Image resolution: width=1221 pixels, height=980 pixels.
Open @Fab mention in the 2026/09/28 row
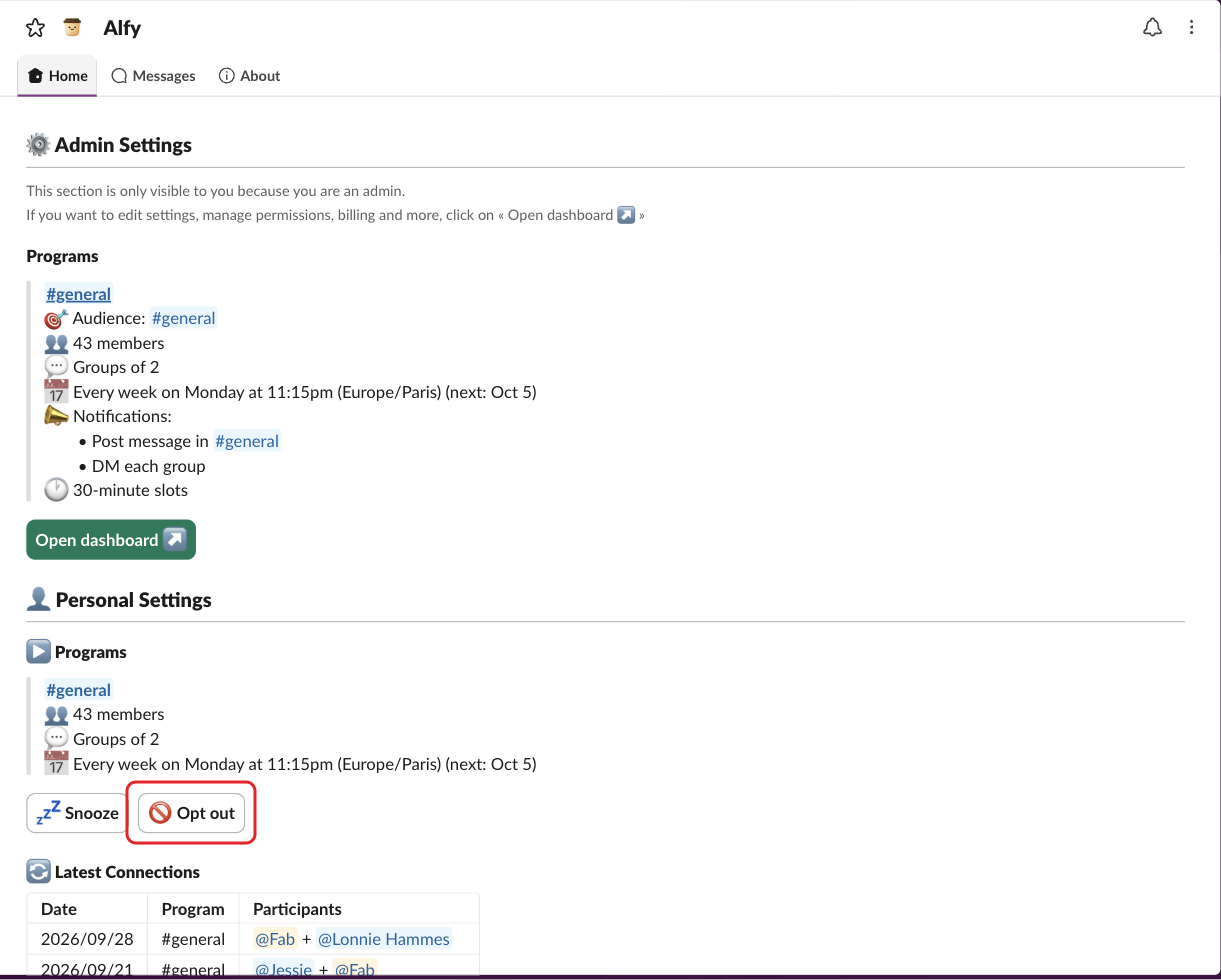(x=275, y=939)
